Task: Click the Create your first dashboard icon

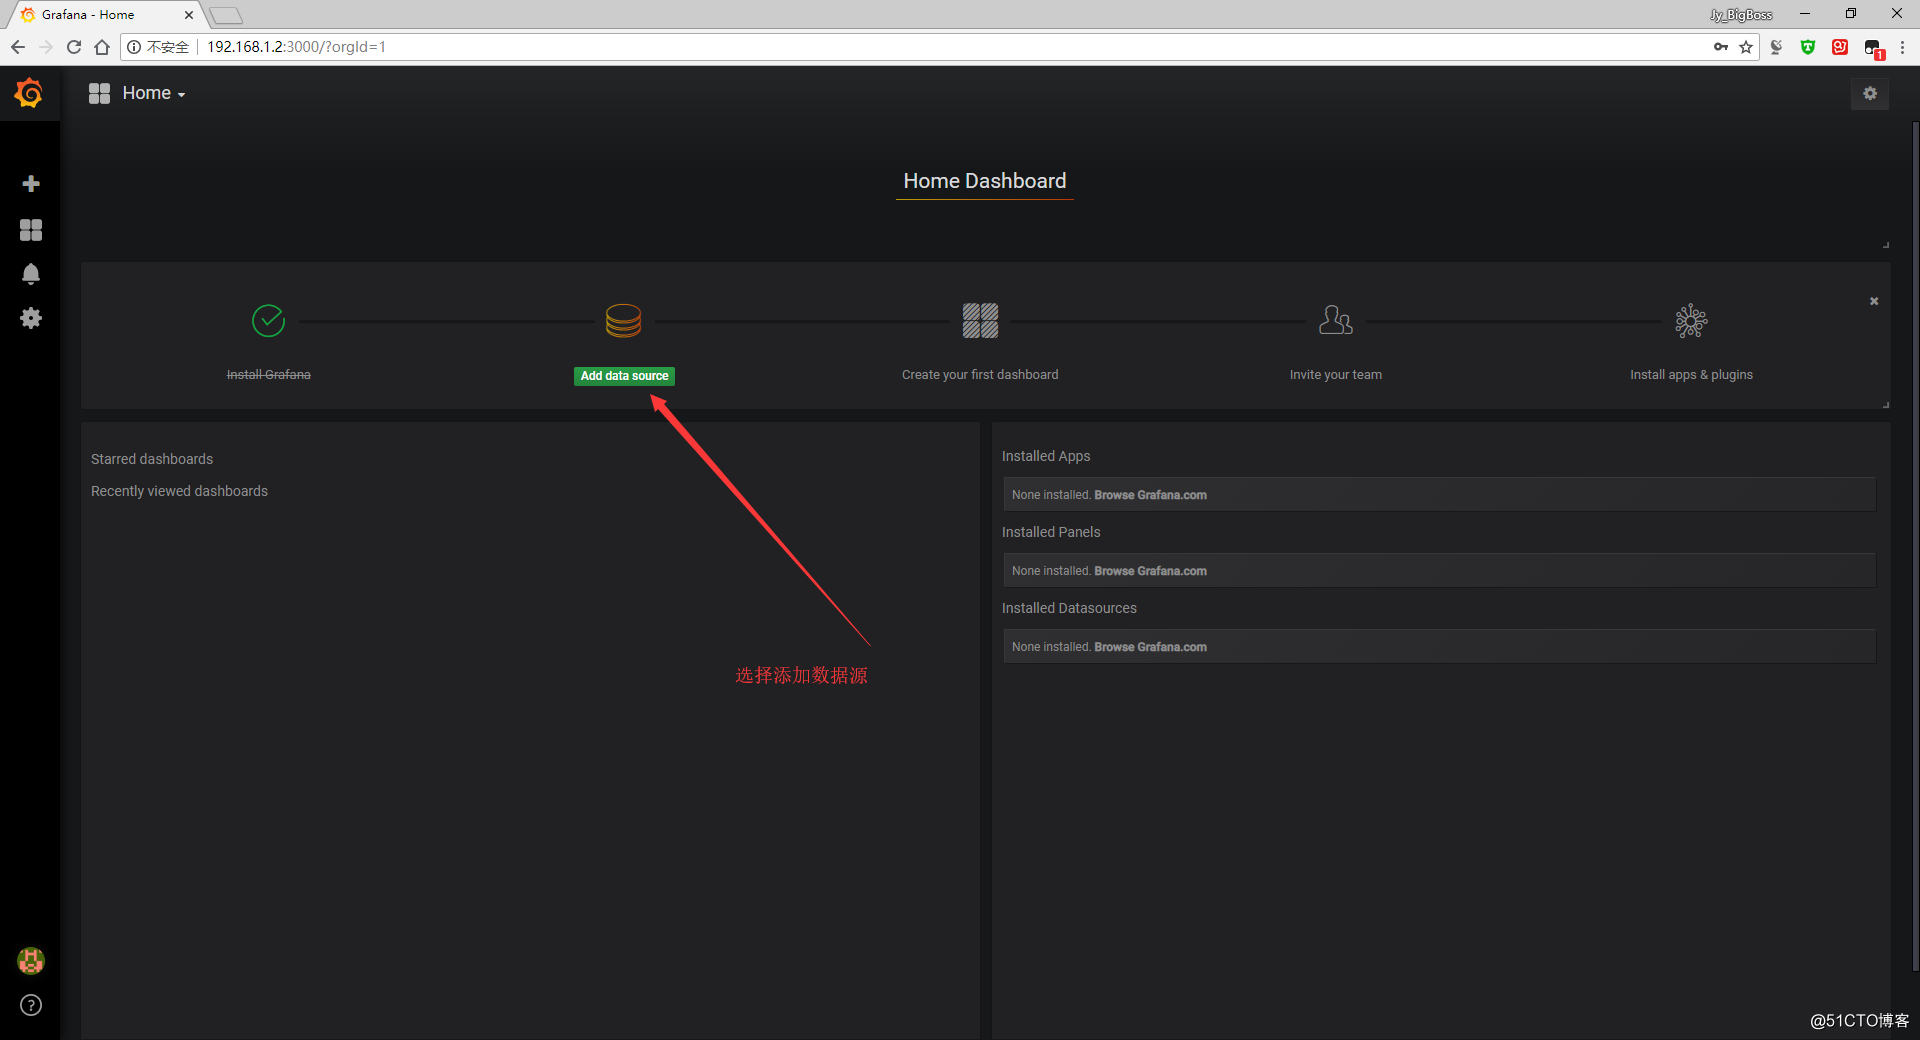Action: [x=980, y=321]
